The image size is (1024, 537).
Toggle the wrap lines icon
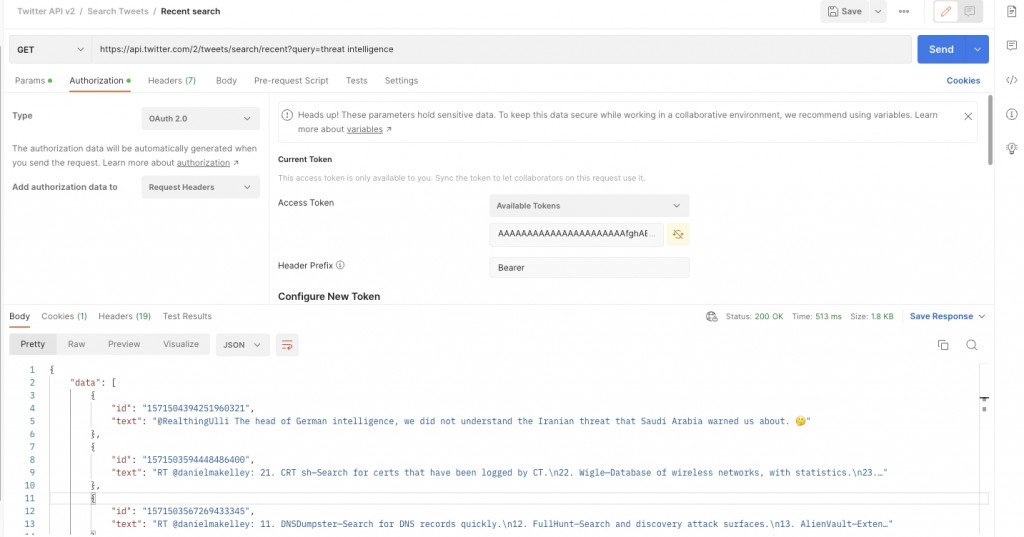coord(287,345)
